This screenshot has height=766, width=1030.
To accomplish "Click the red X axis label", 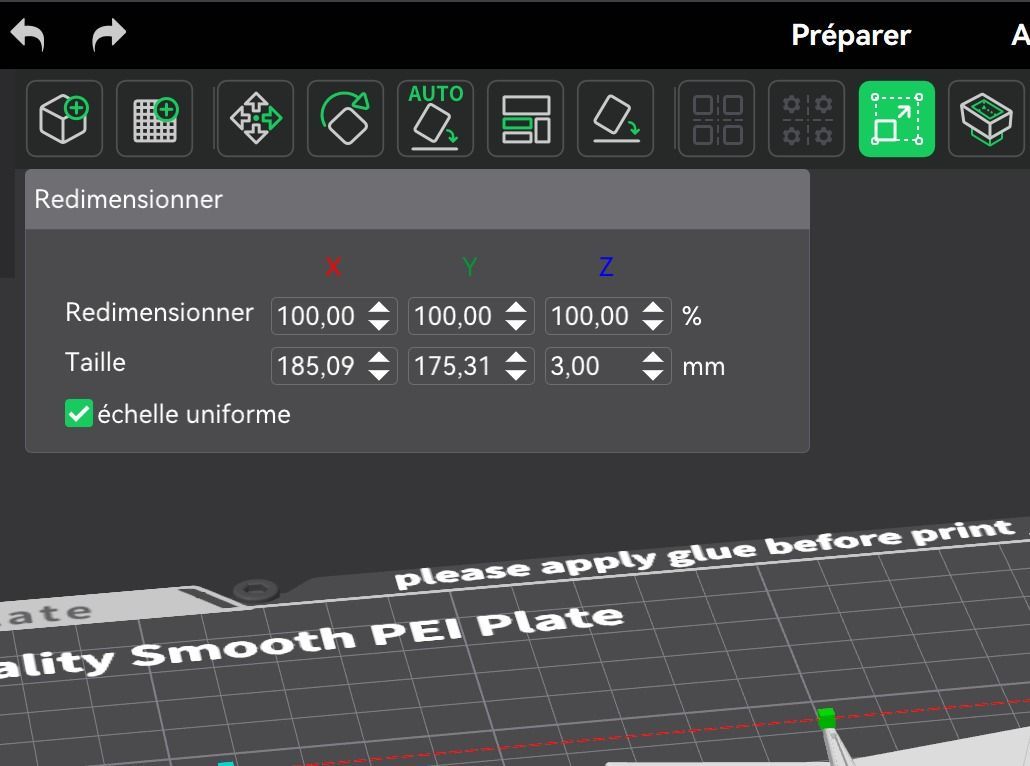I will [x=333, y=267].
